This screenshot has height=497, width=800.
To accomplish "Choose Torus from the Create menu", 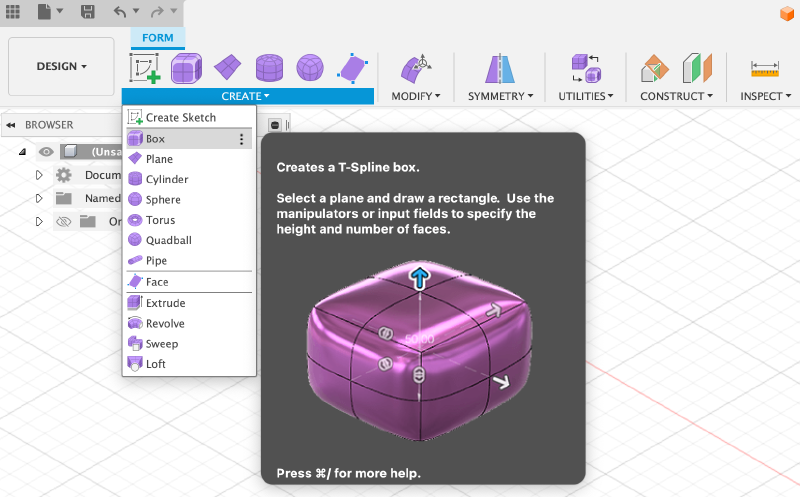I will click(189, 220).
